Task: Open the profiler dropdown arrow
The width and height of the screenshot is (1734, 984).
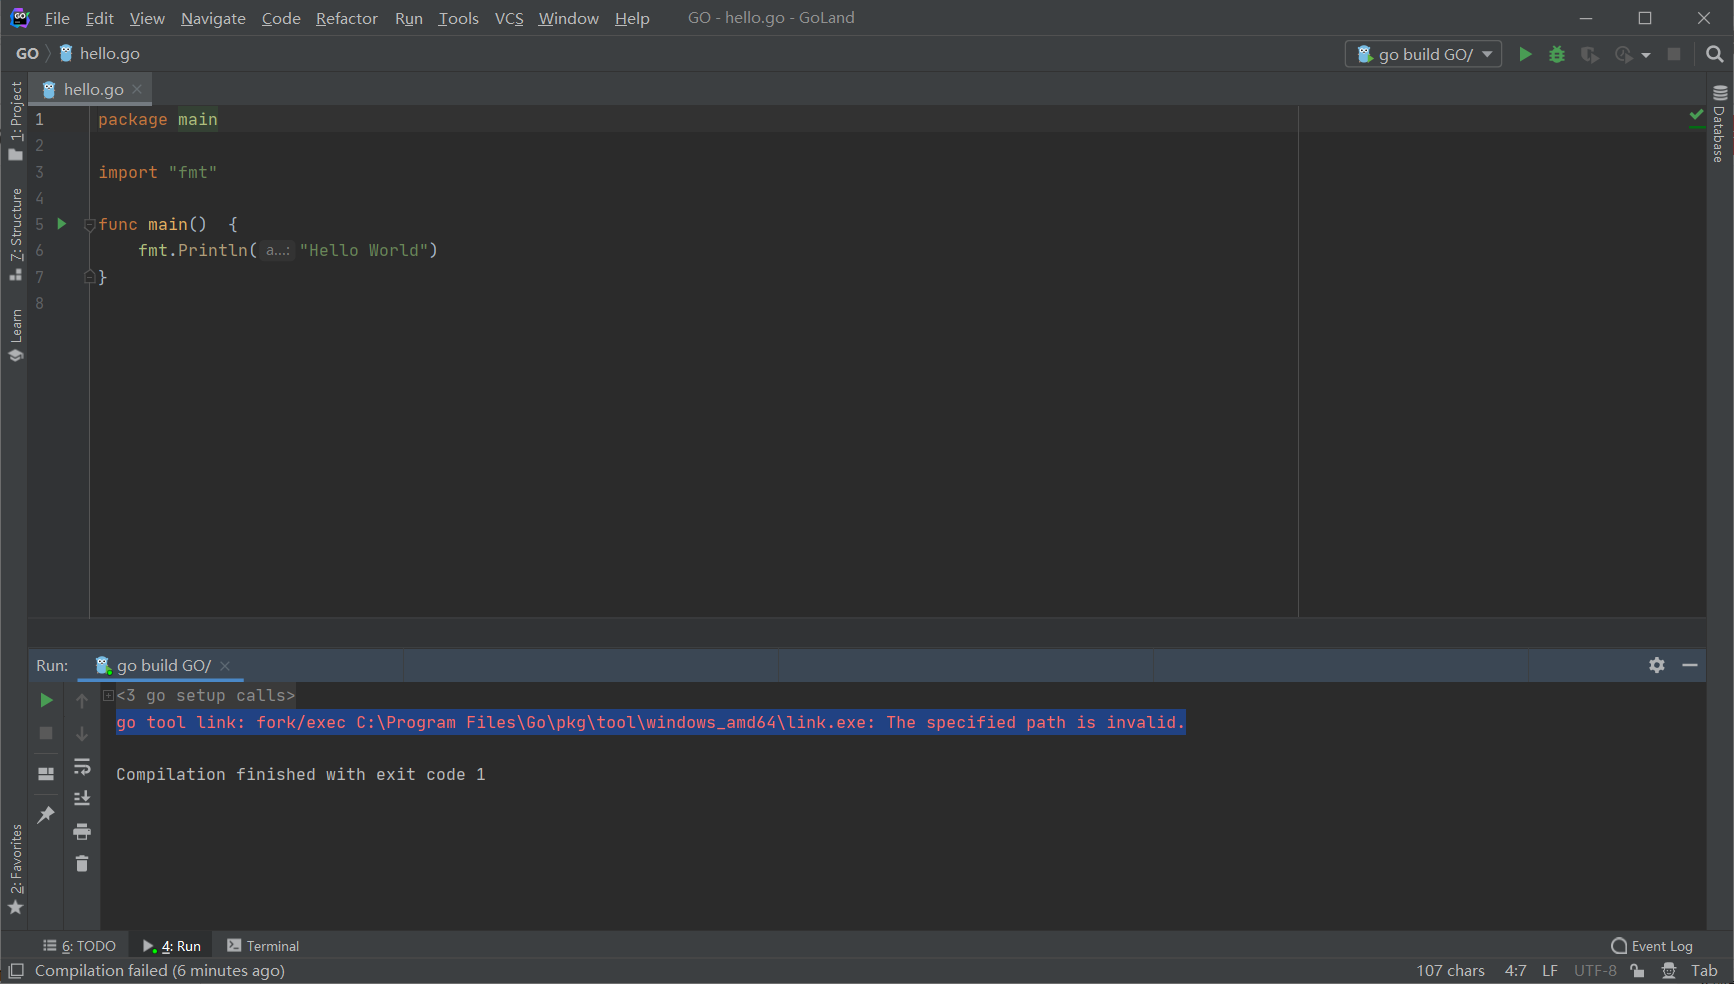Action: click(1646, 55)
